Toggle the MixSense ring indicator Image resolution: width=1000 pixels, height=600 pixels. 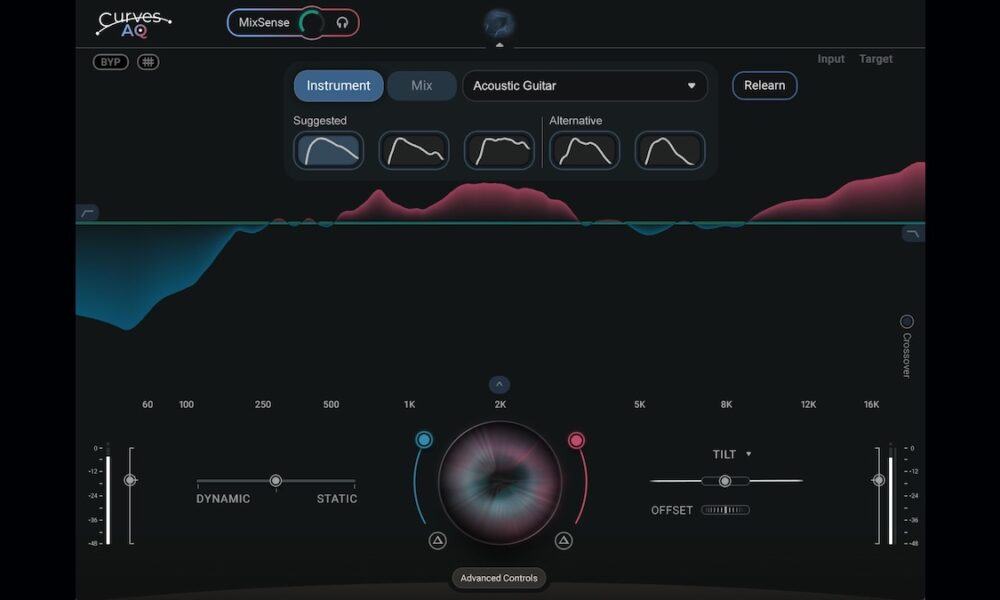pos(311,23)
